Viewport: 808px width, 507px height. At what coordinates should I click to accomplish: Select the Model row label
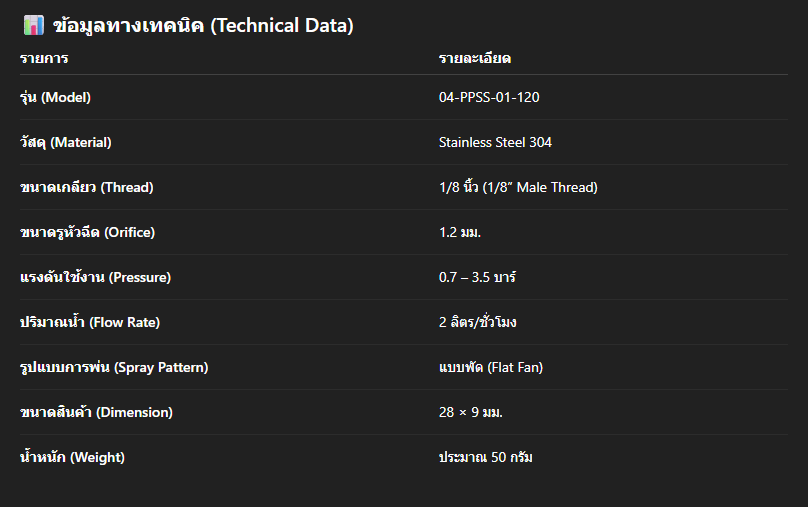(56, 97)
